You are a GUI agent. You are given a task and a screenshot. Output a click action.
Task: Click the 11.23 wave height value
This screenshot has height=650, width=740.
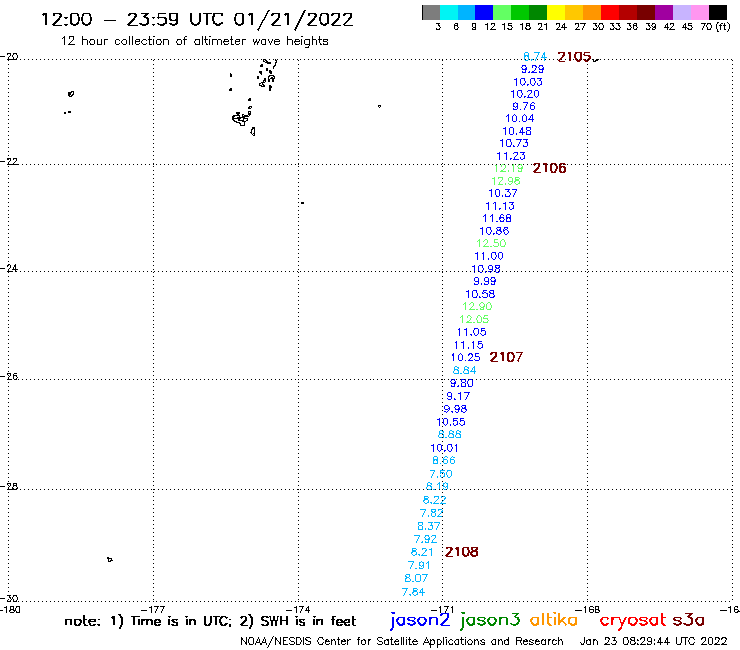[x=511, y=156]
